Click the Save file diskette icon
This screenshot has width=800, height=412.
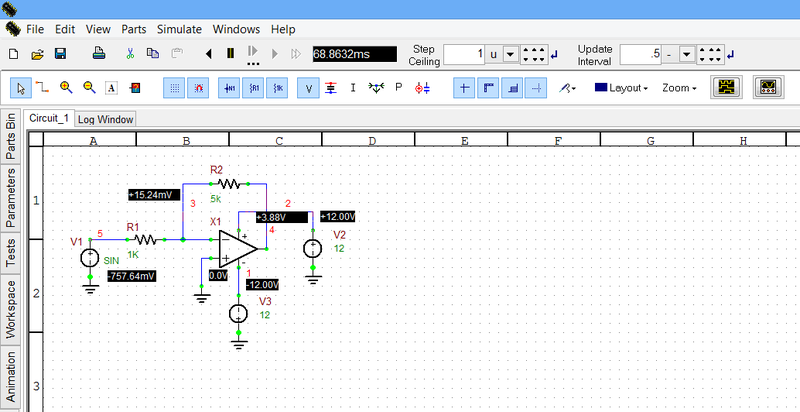[60, 53]
